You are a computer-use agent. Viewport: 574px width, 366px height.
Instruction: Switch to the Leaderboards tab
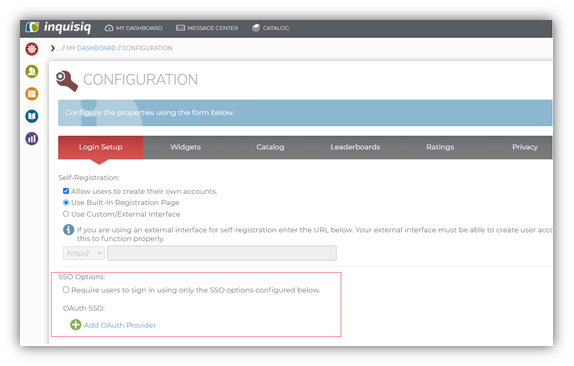click(x=355, y=147)
